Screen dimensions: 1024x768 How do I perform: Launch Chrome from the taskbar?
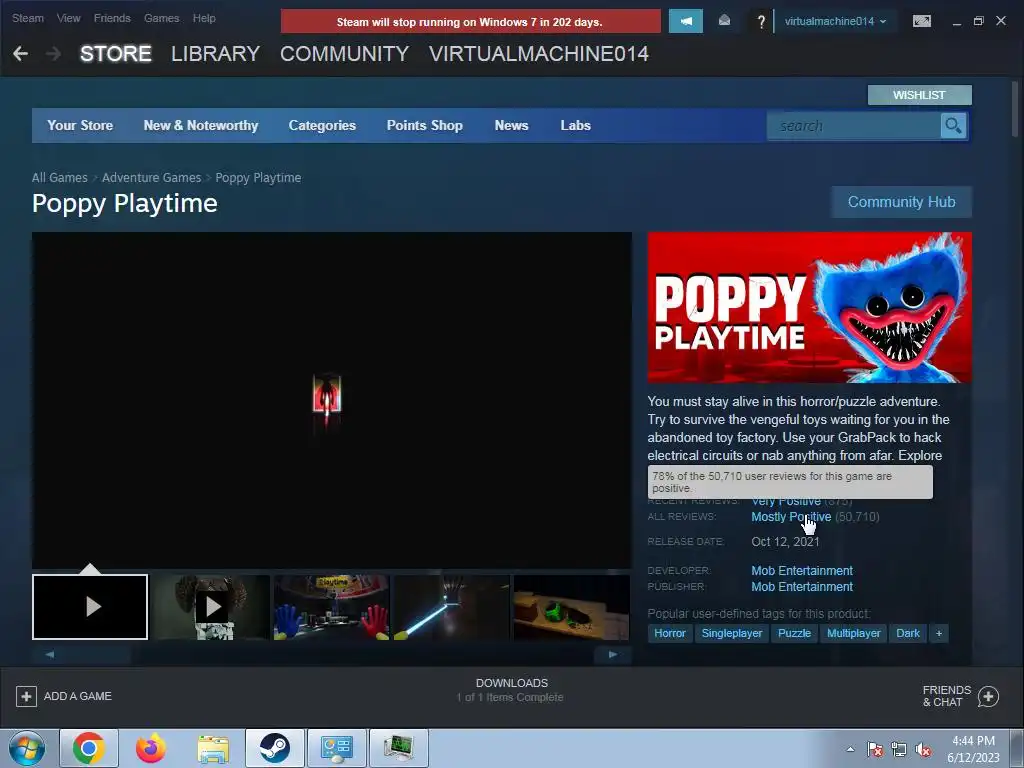point(89,748)
